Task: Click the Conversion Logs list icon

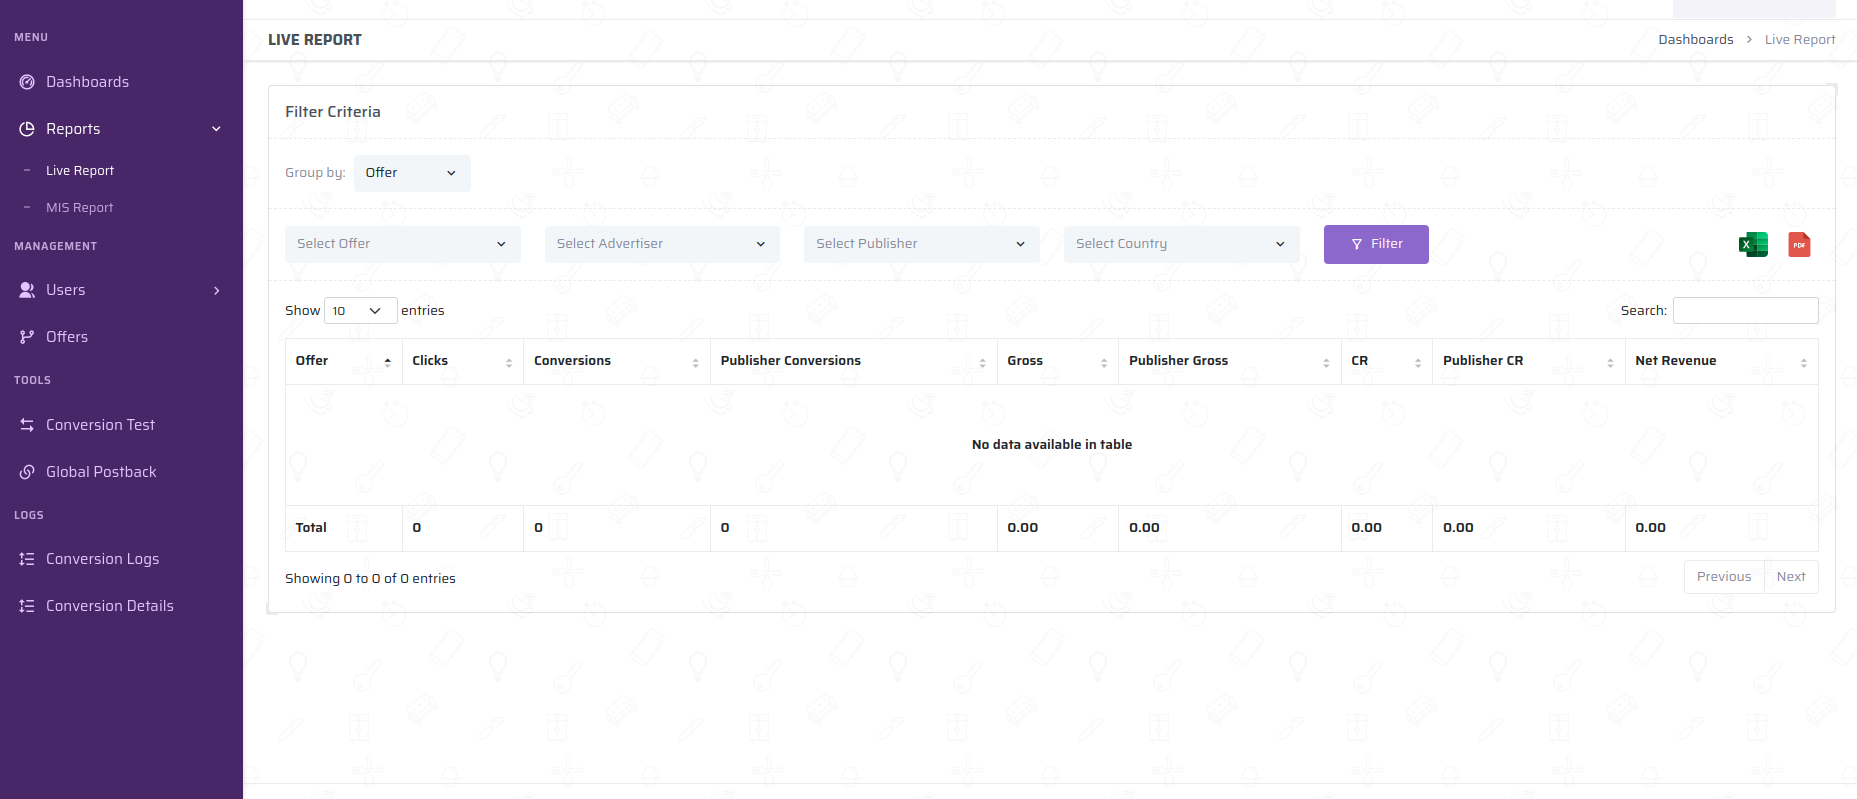Action: pyautogui.click(x=27, y=559)
